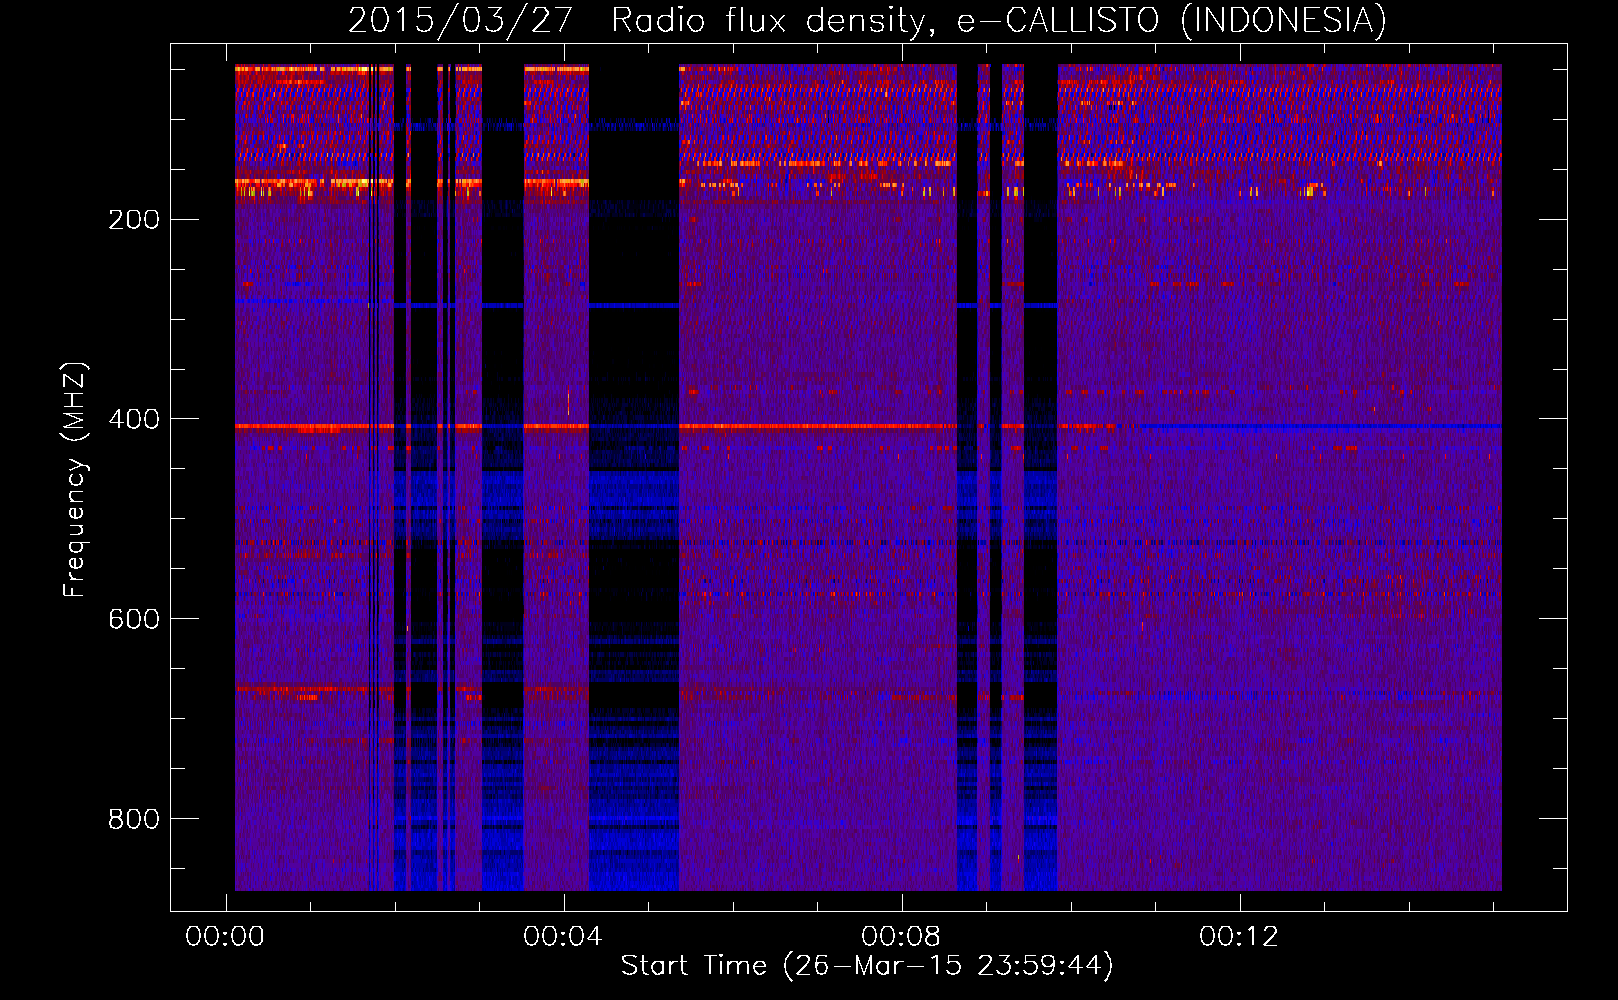Click the 00:00 time tick label

click(225, 936)
